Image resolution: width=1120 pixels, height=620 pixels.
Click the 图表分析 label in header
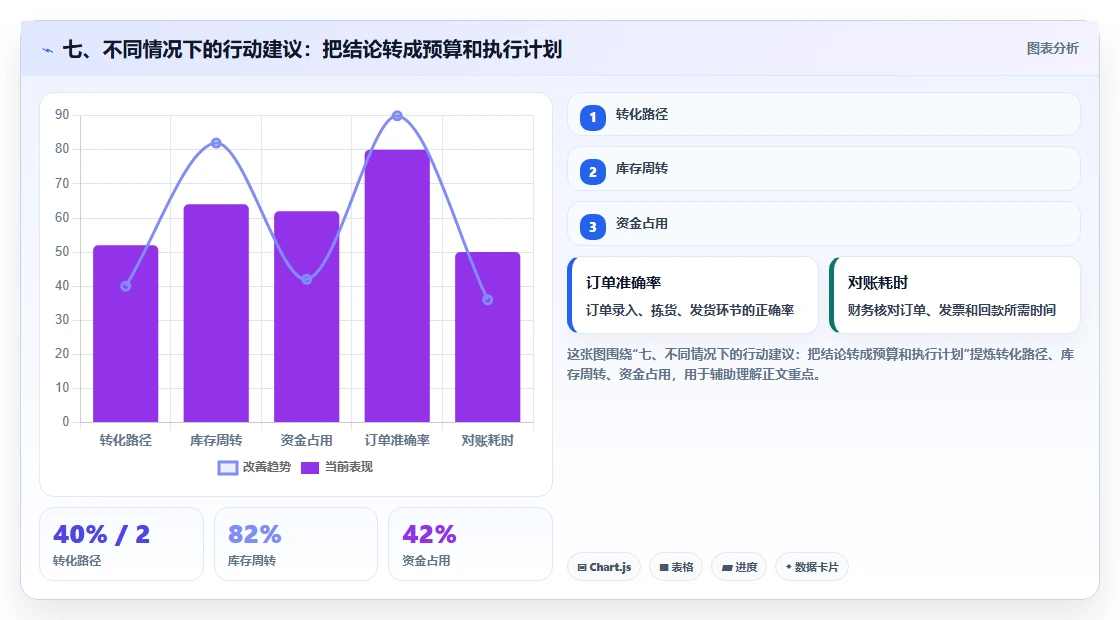coord(1053,49)
